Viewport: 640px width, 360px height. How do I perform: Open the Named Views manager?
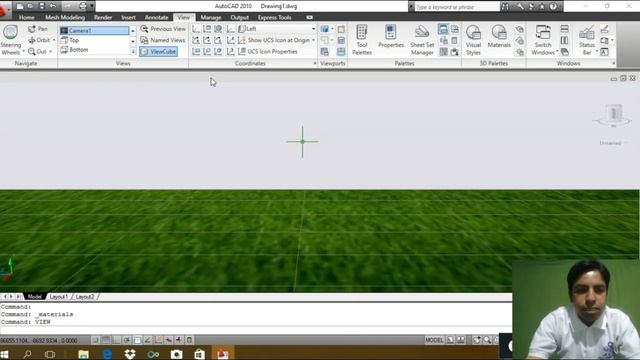[163, 40]
